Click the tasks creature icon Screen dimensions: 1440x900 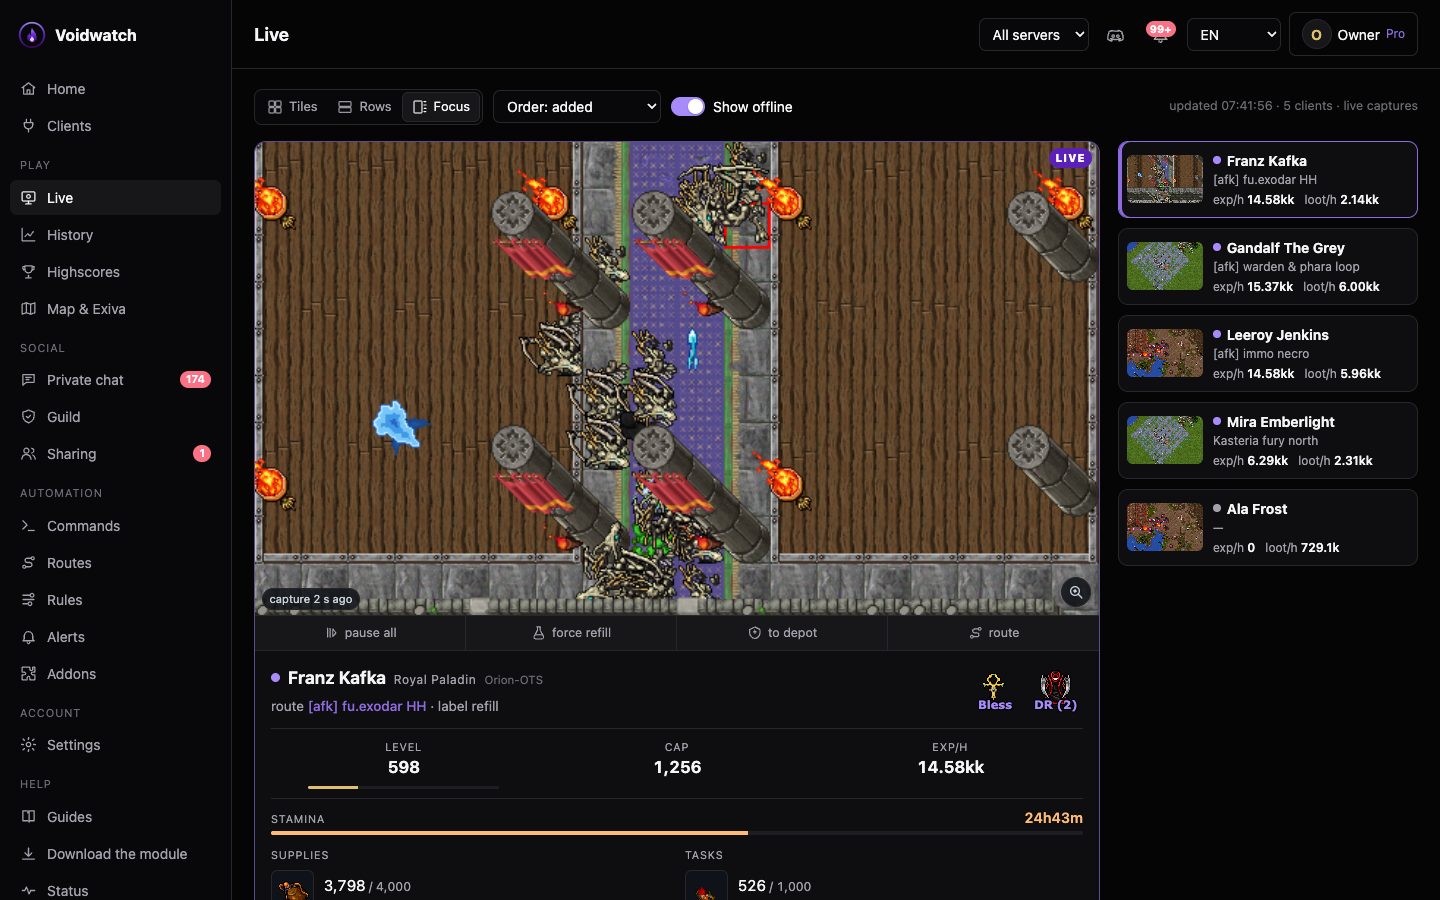(706, 887)
